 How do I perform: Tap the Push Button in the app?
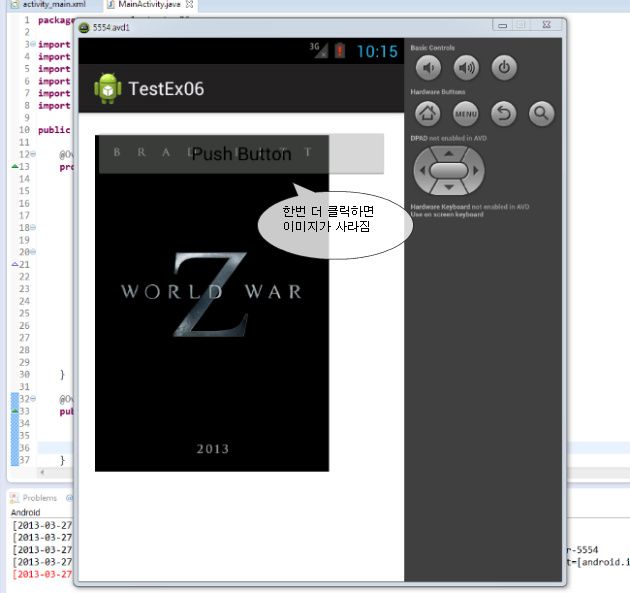point(241,154)
